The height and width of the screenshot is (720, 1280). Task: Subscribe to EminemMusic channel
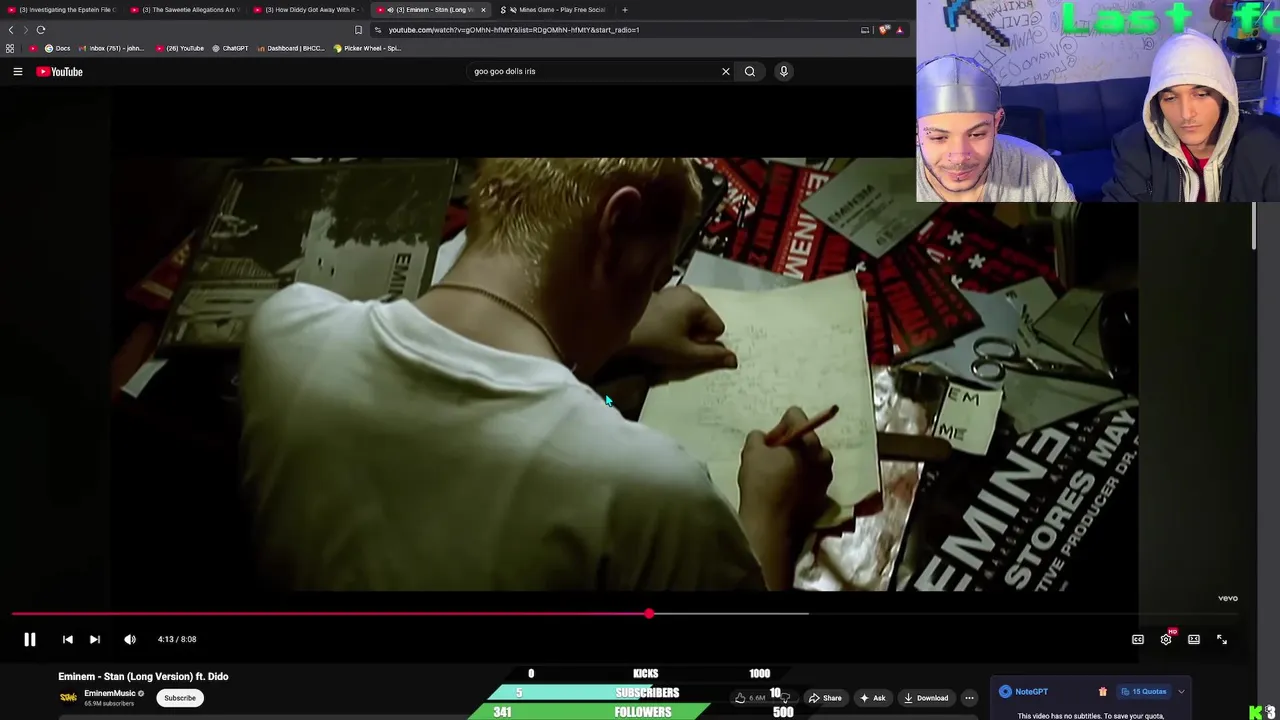tap(180, 698)
